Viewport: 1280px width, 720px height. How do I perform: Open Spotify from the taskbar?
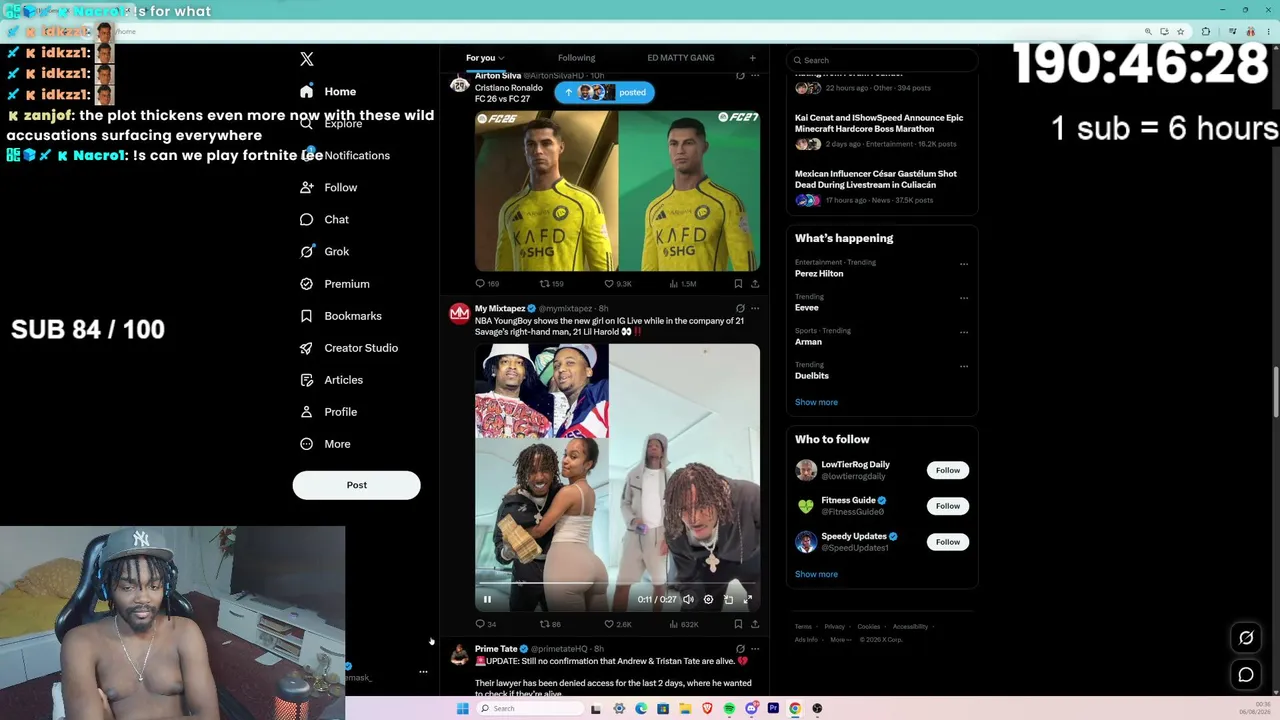(x=729, y=708)
